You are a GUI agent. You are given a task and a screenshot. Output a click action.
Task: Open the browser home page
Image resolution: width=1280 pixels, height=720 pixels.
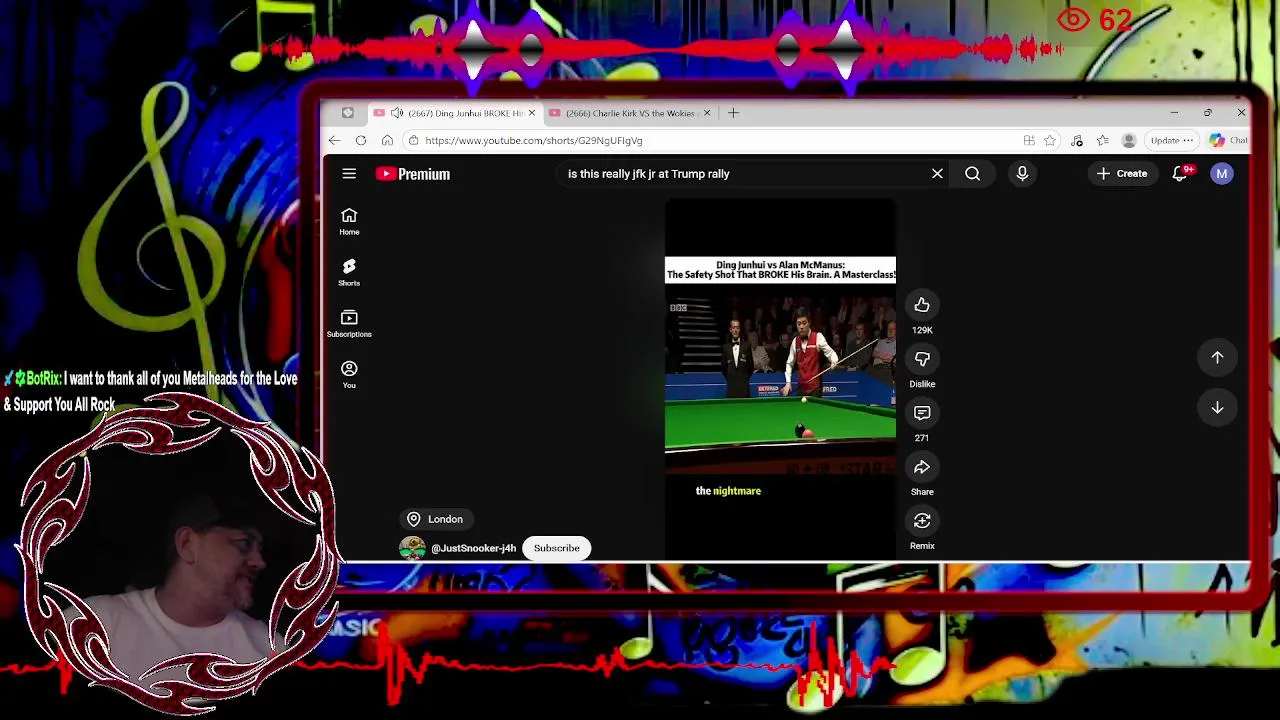click(388, 141)
